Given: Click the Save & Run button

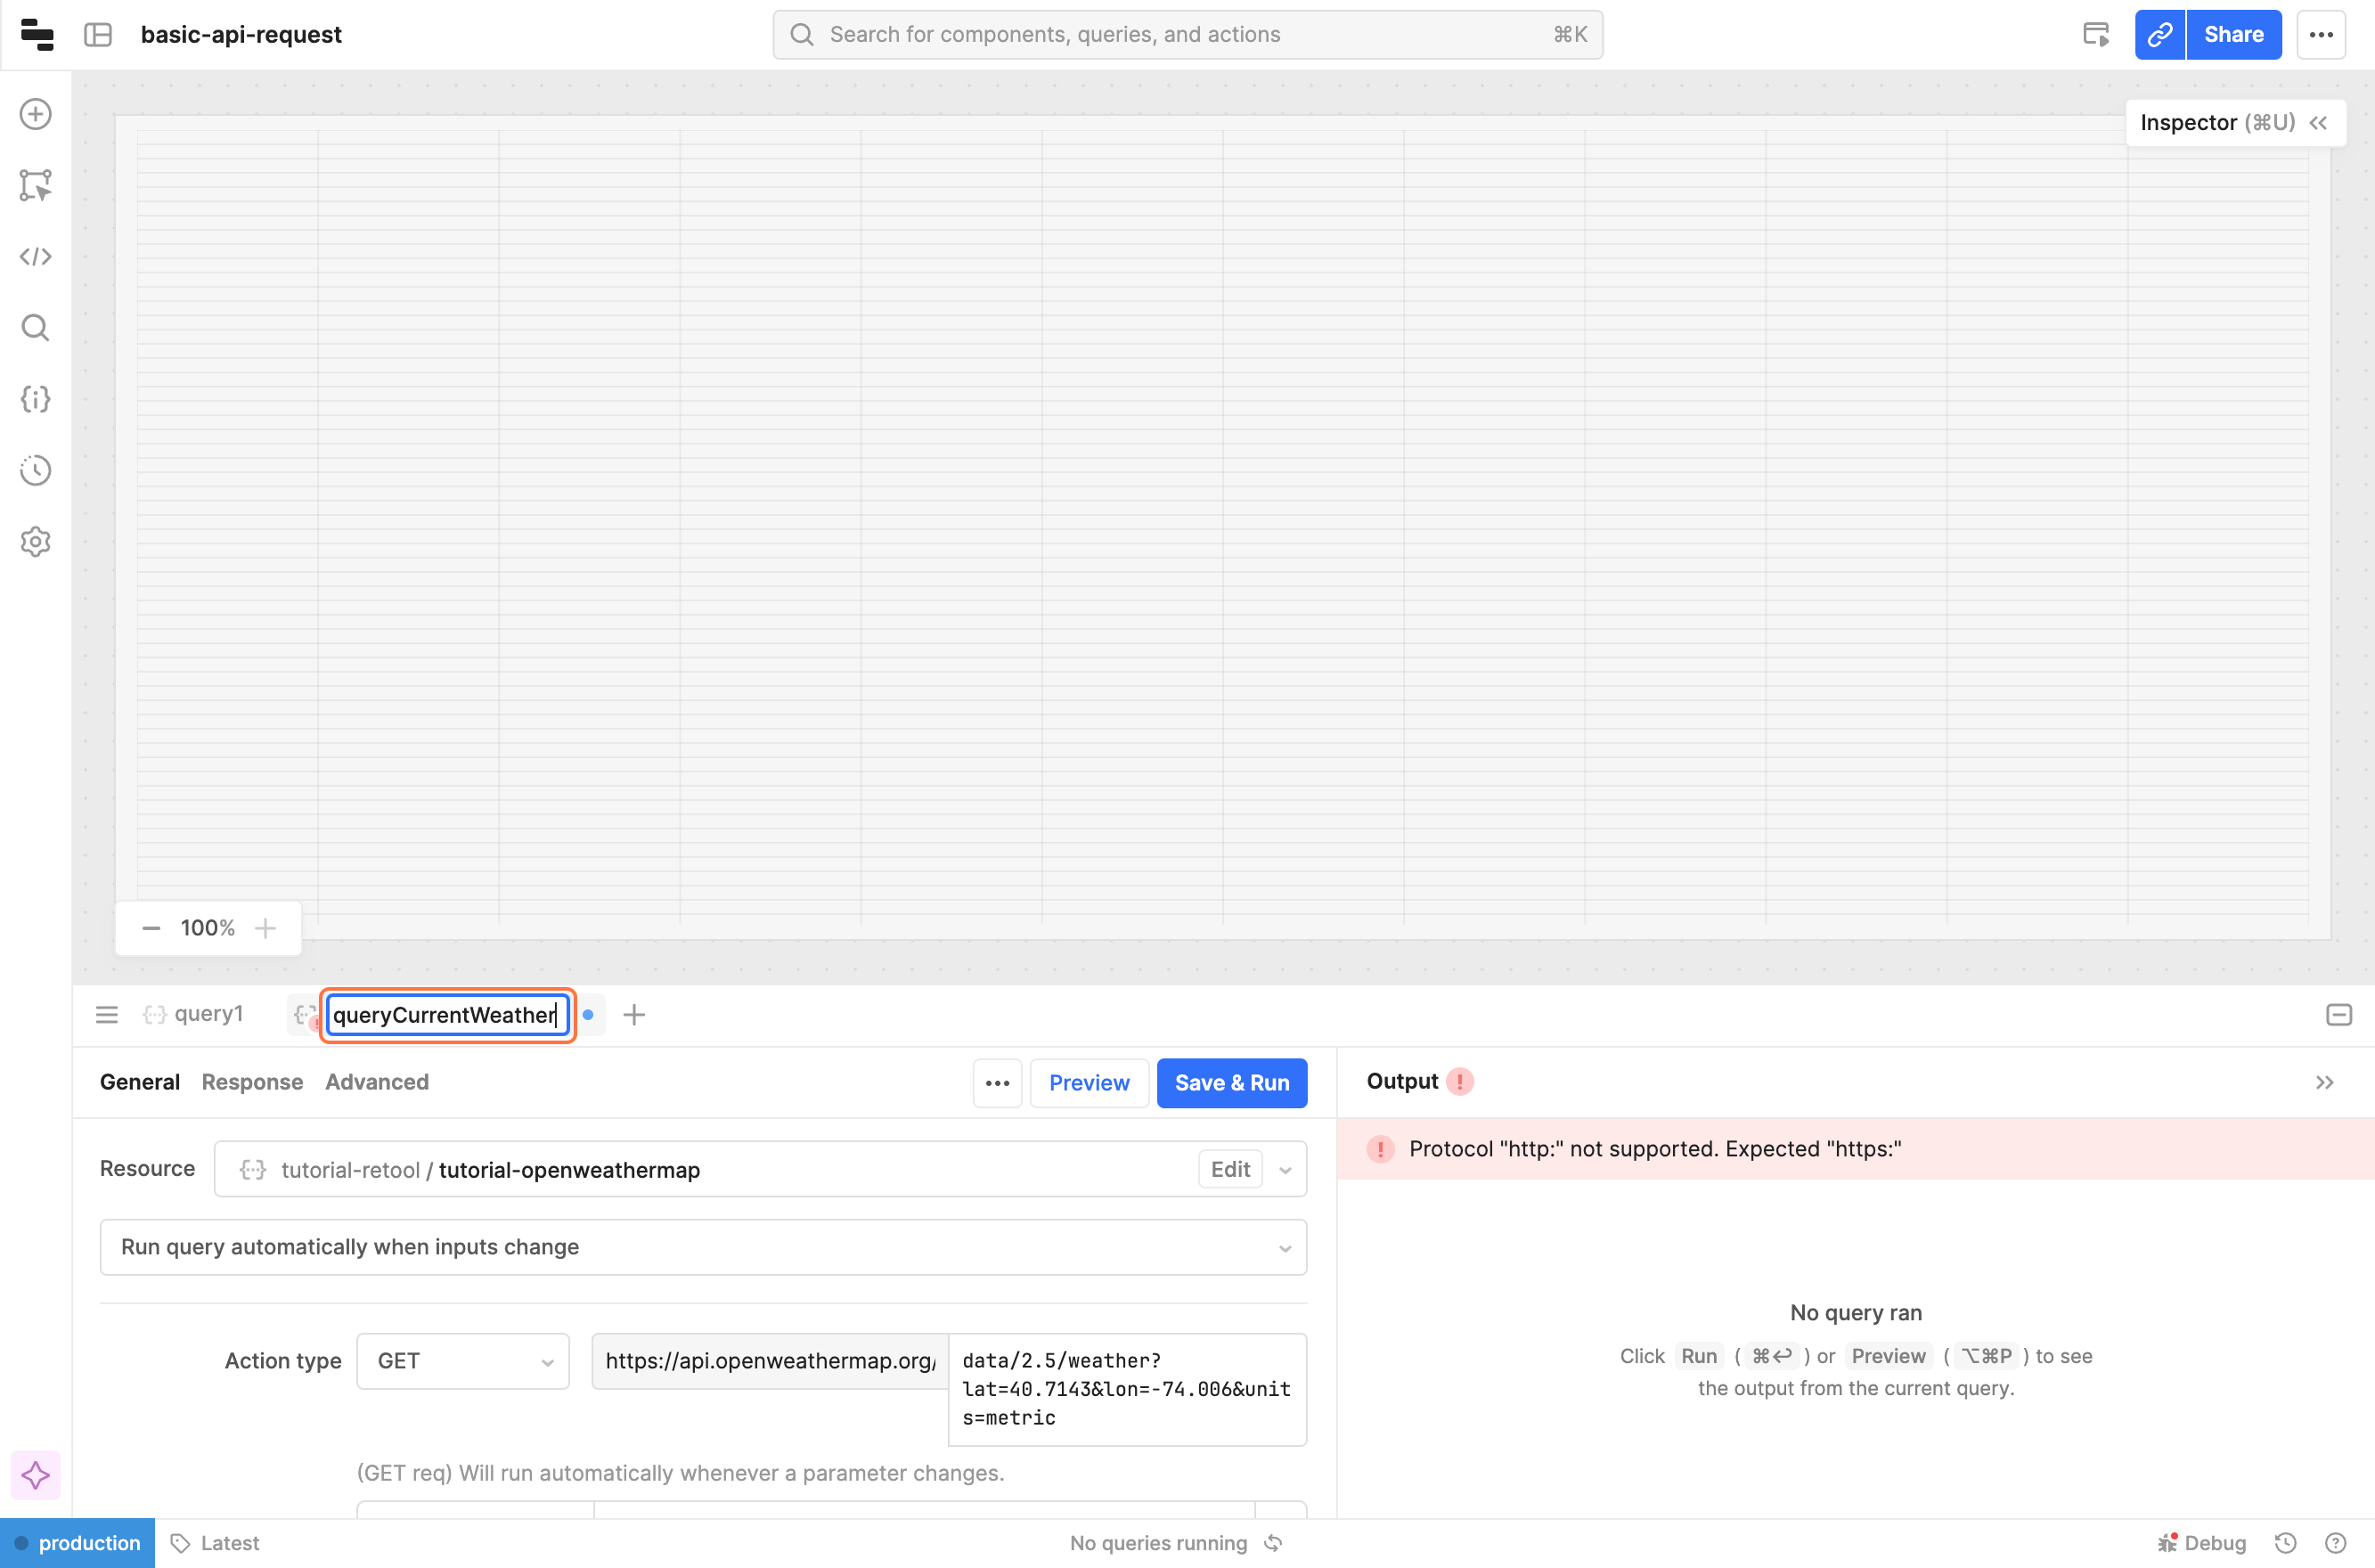Looking at the screenshot, I should pyautogui.click(x=1231, y=1083).
